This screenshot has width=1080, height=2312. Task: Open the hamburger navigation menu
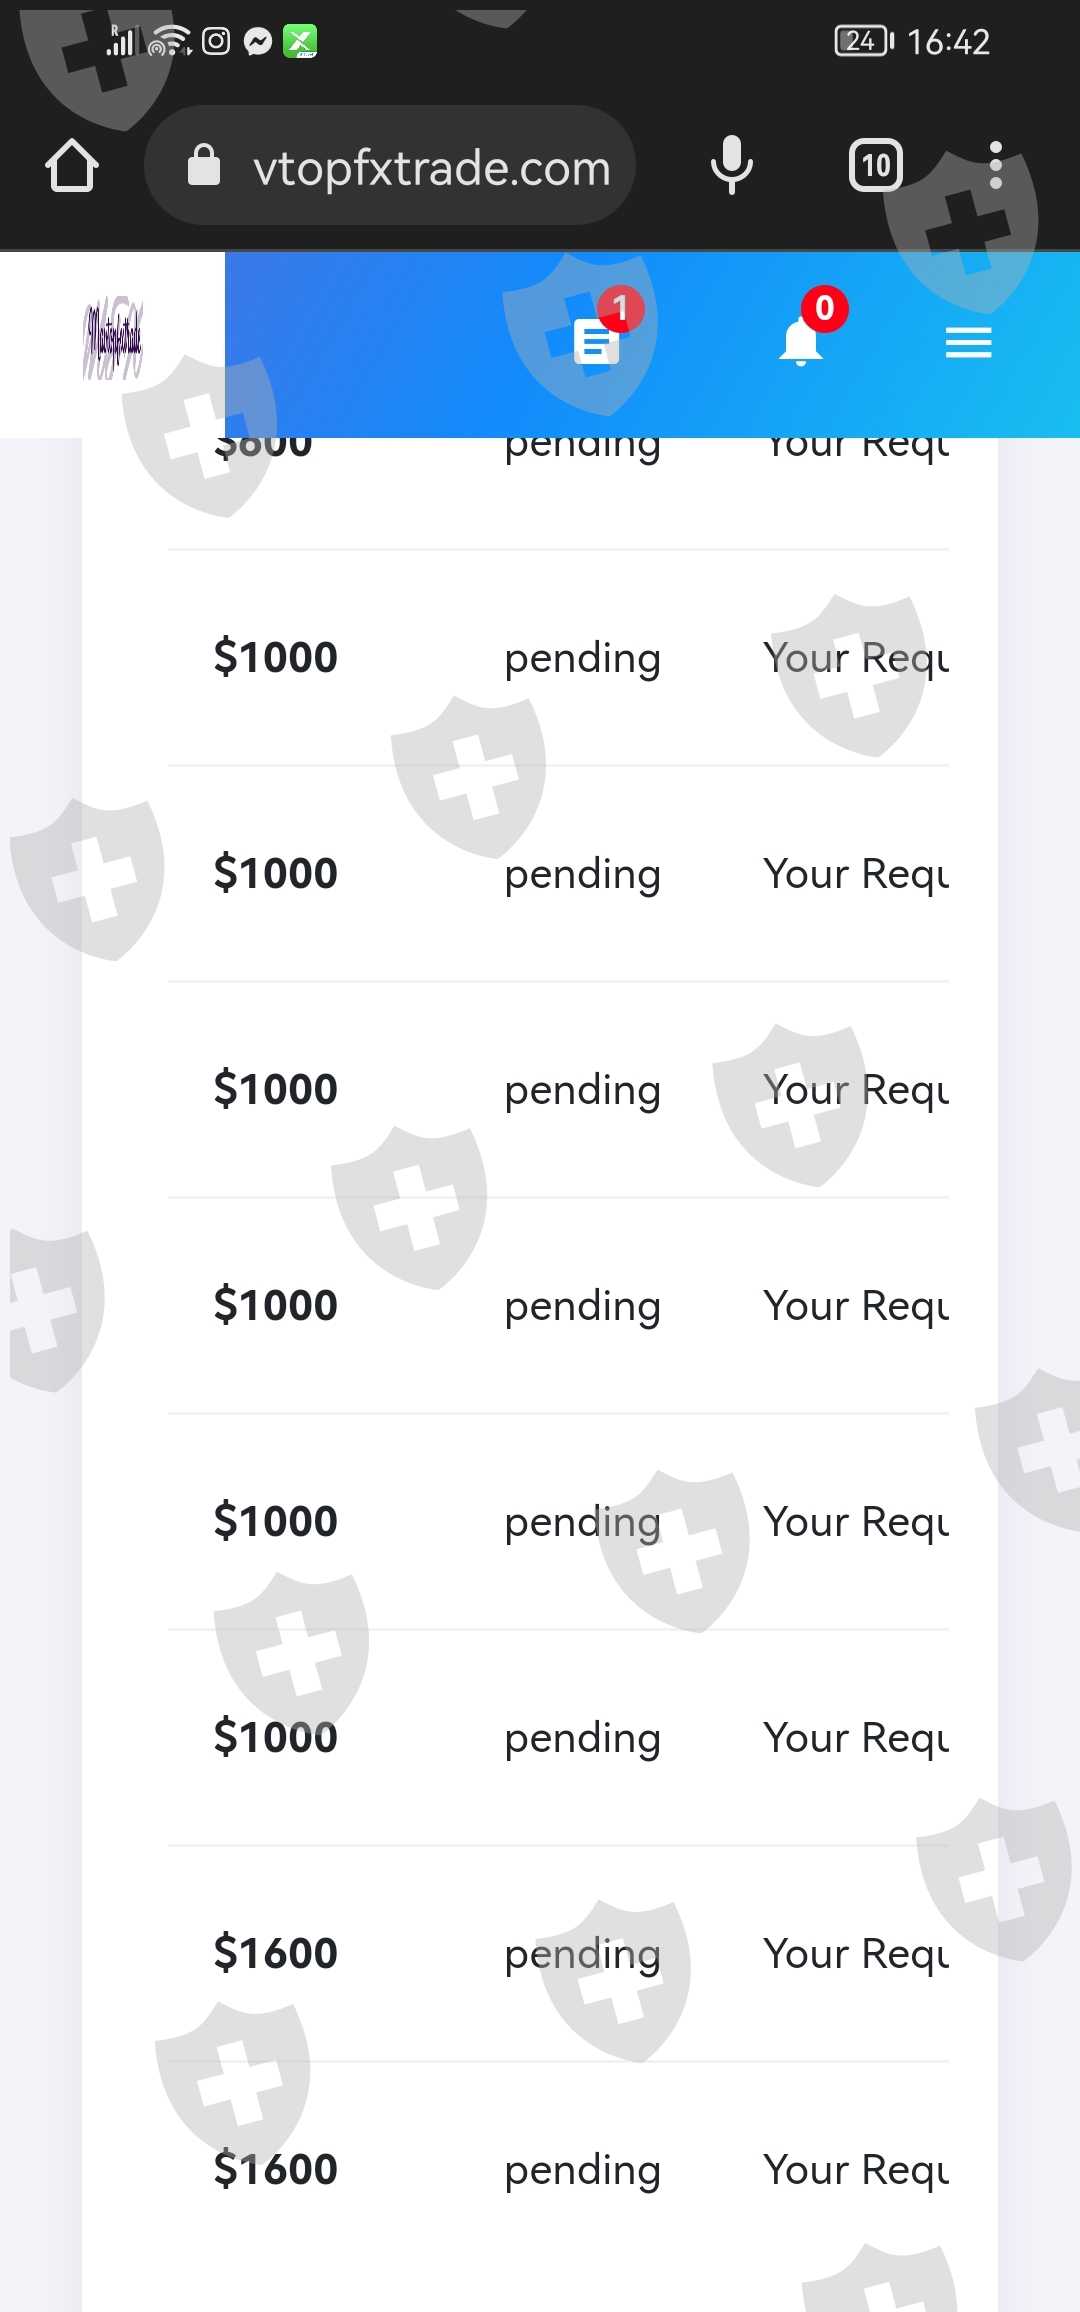tap(968, 343)
